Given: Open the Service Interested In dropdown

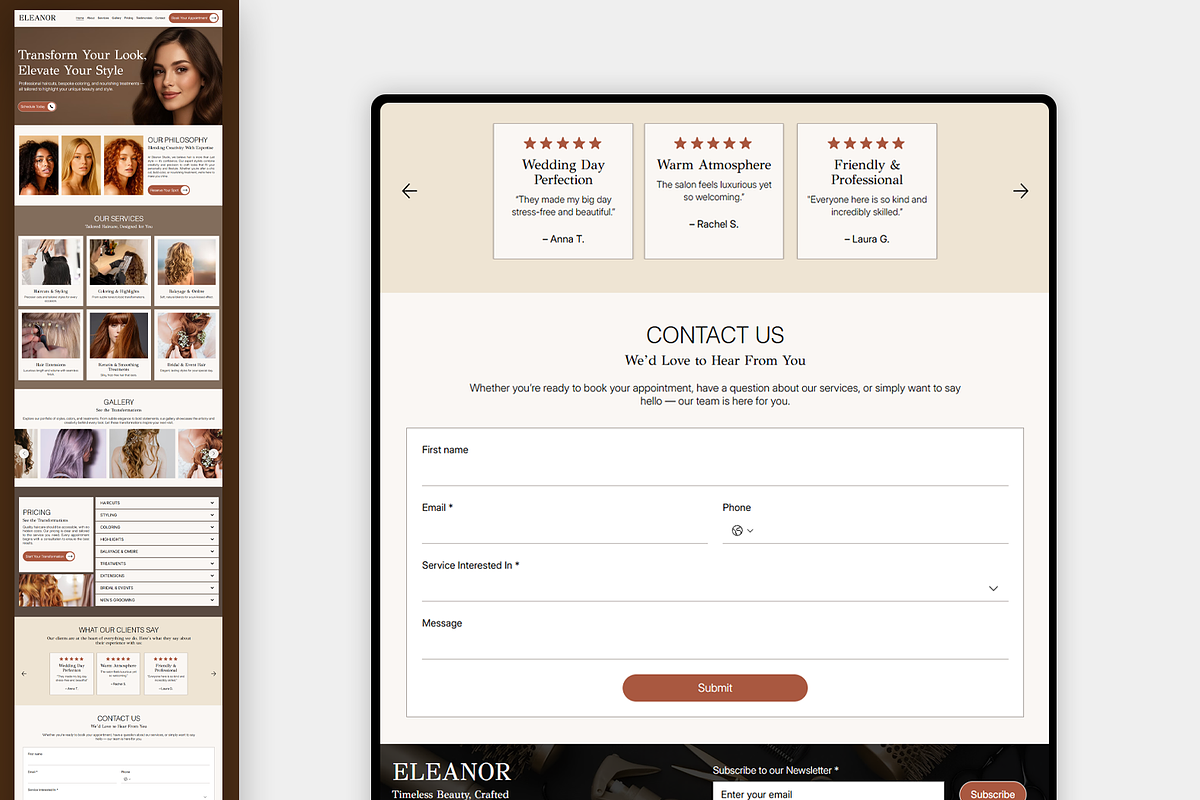Looking at the screenshot, I should 715,589.
